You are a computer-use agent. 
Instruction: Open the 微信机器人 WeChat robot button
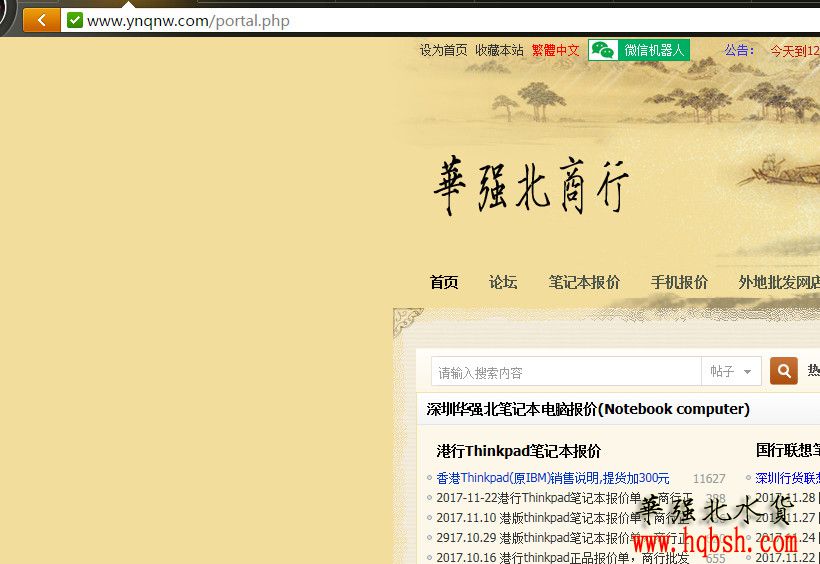pyautogui.click(x=639, y=50)
